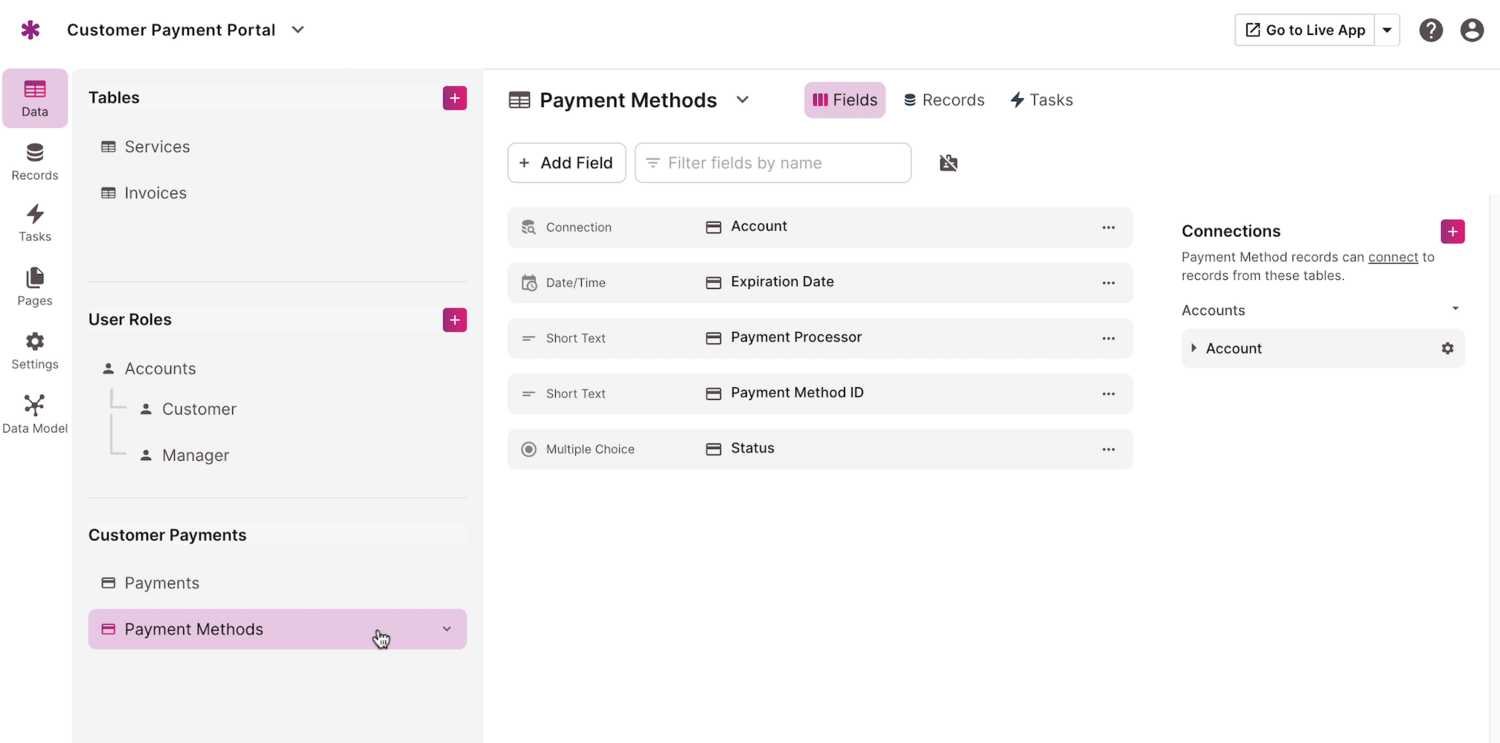Image resolution: width=1500 pixels, height=743 pixels.
Task: Add a new connection with plus icon
Action: coord(1453,231)
